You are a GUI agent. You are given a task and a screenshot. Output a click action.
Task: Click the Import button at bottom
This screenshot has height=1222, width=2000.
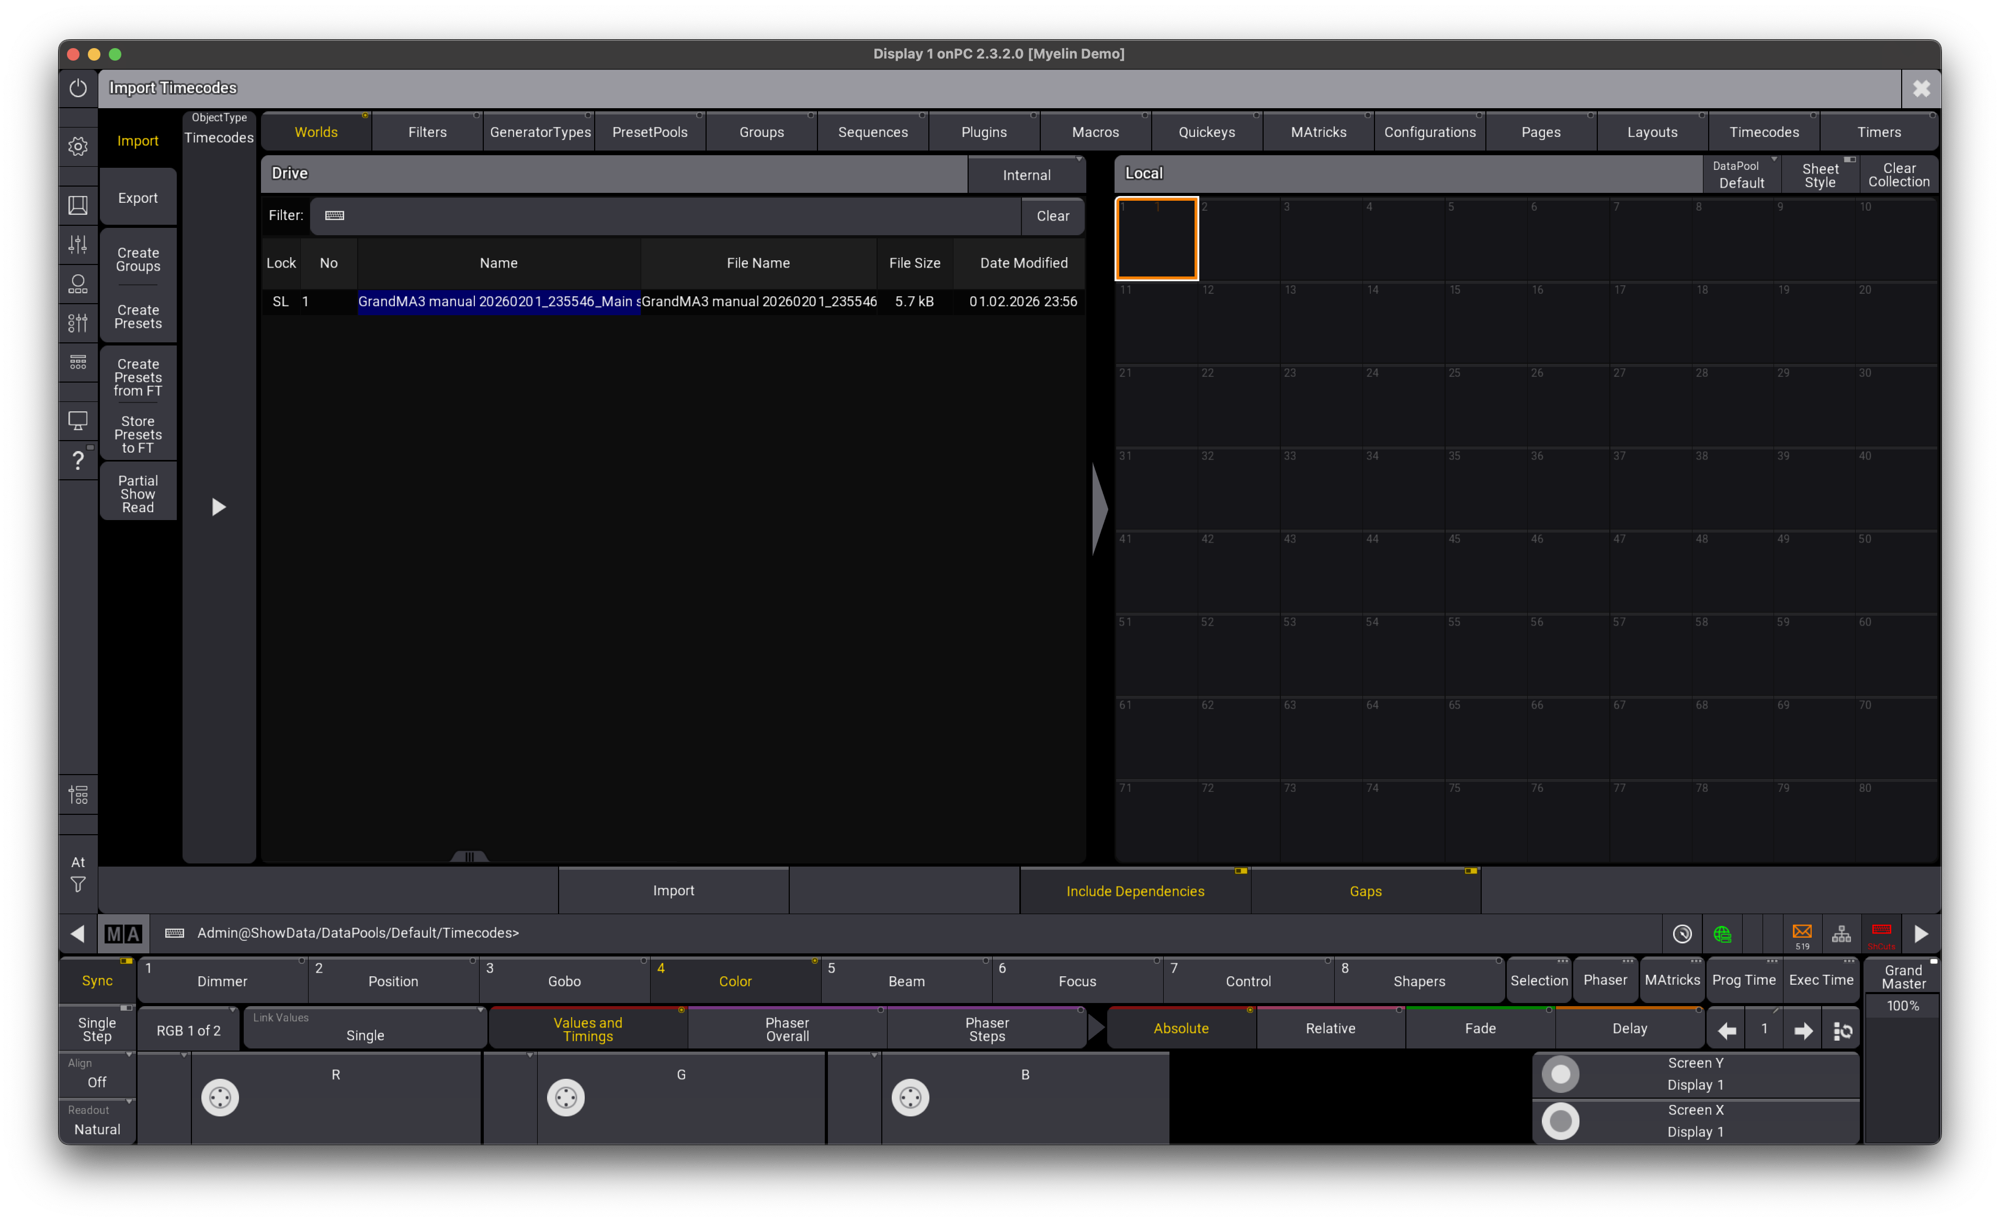[673, 891]
